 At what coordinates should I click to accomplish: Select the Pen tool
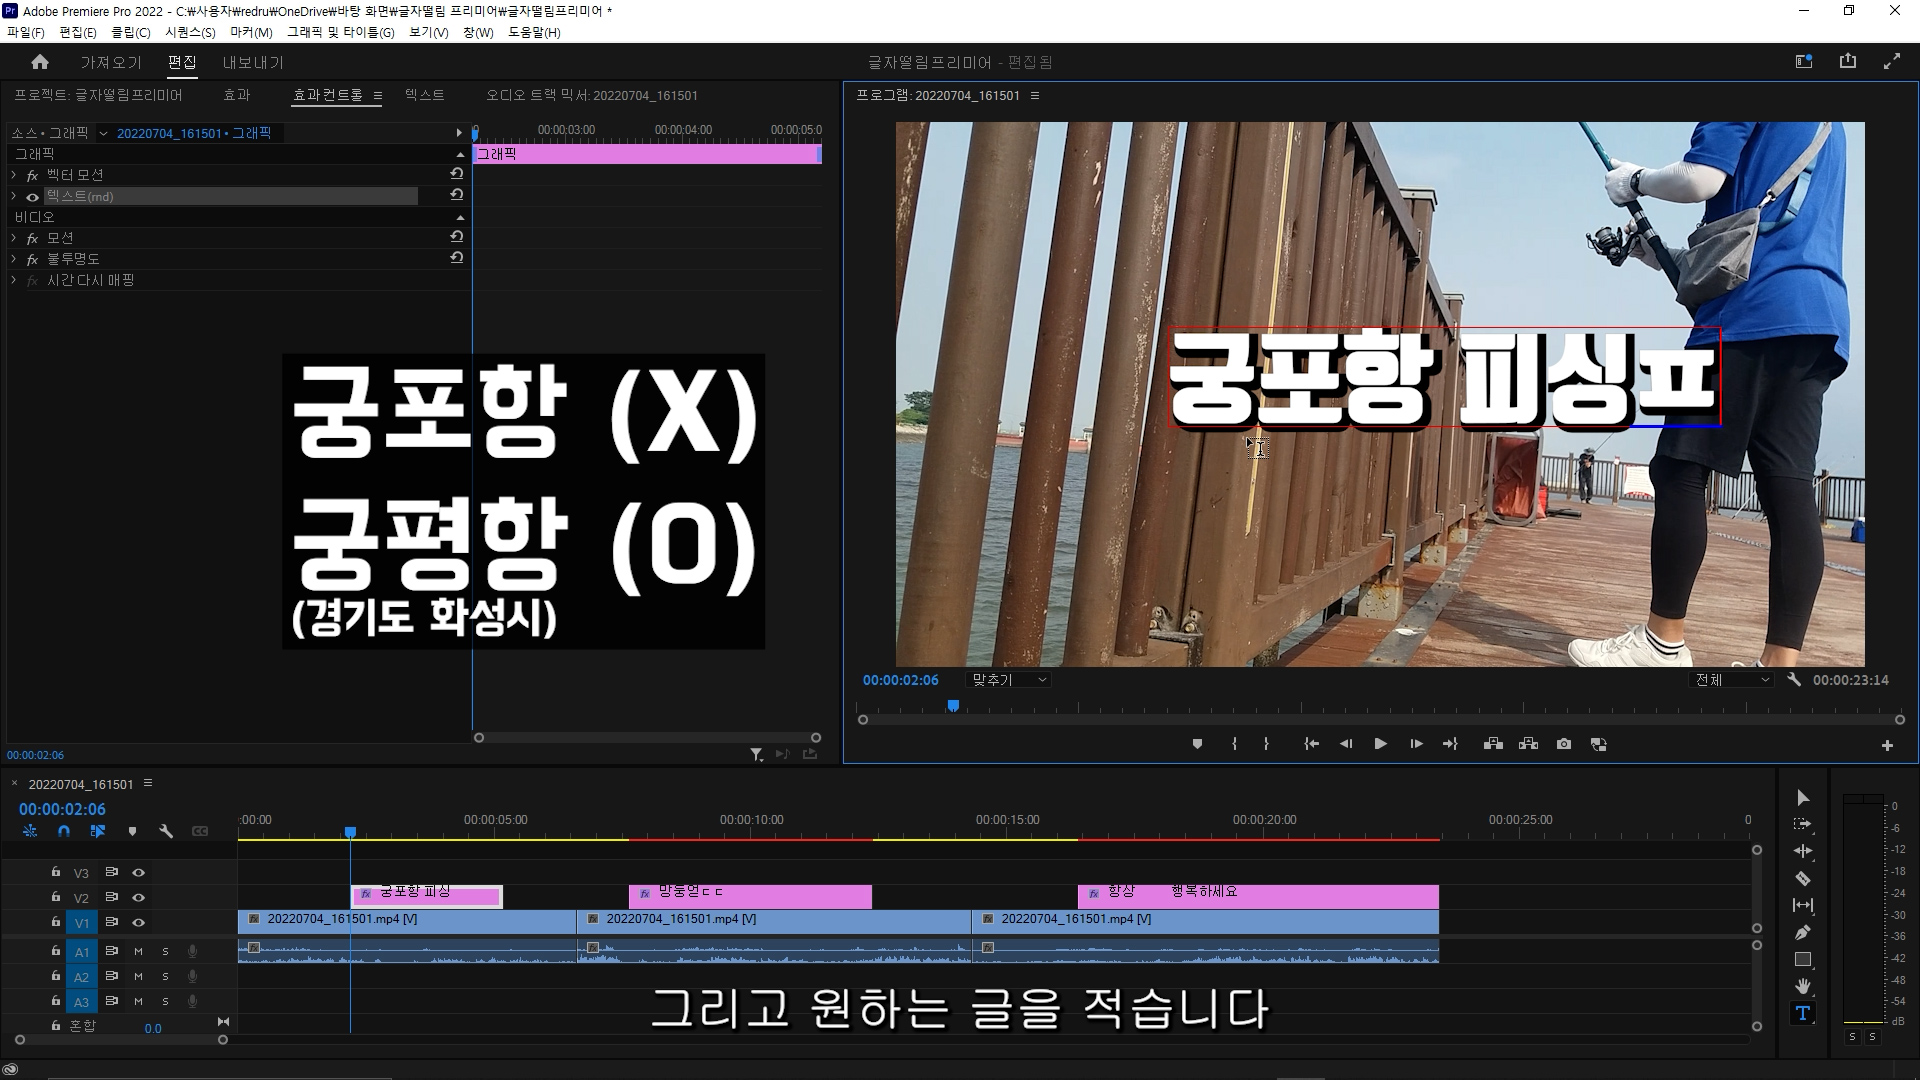click(1802, 932)
